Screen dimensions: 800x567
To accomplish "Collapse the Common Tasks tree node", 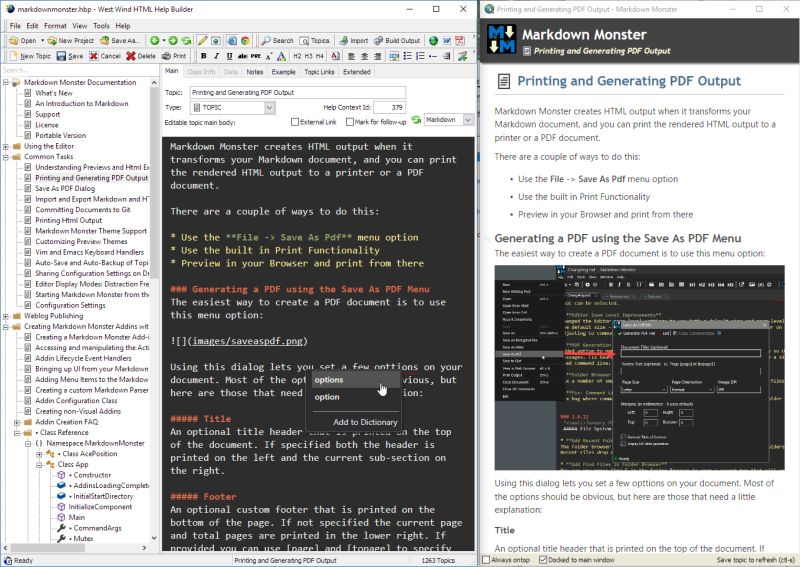I will point(6,157).
